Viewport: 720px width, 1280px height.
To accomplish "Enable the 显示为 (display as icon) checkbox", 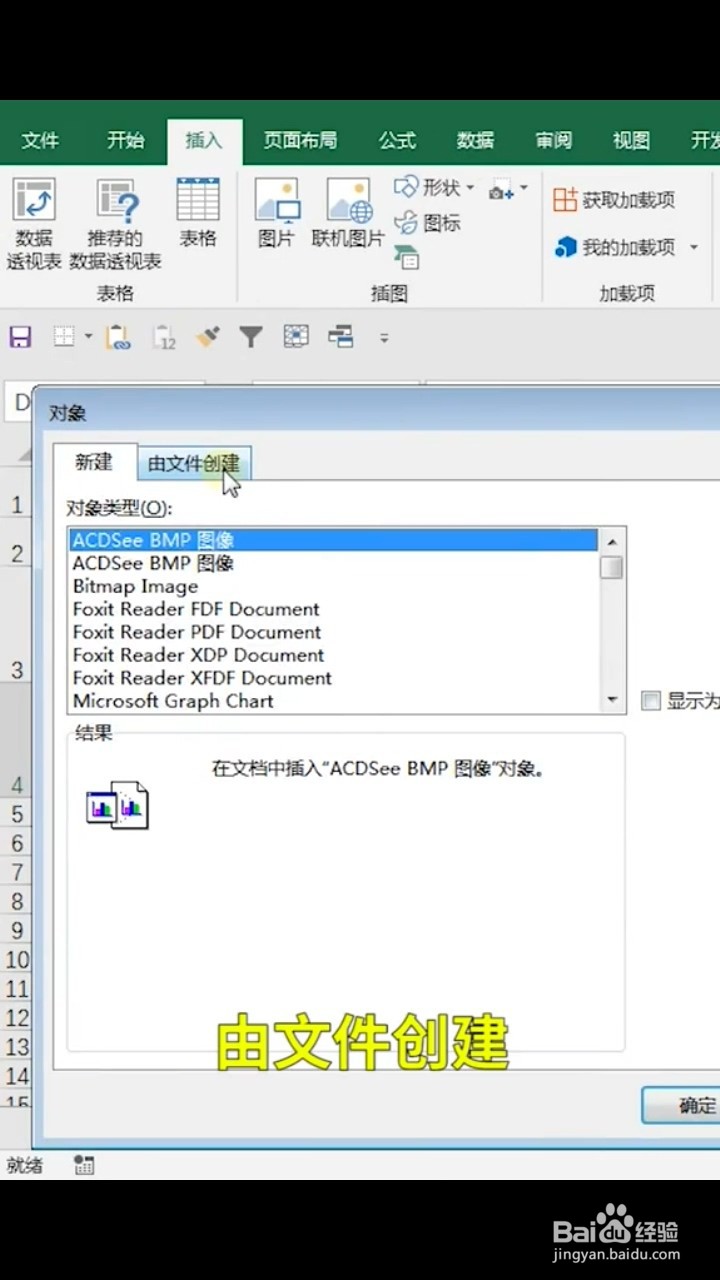I will (x=651, y=701).
